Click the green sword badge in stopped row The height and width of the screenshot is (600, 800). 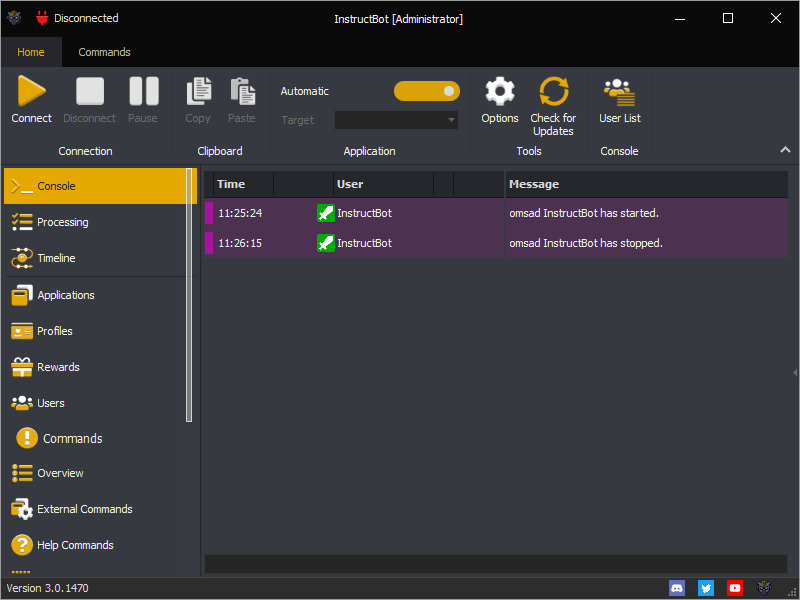[326, 243]
